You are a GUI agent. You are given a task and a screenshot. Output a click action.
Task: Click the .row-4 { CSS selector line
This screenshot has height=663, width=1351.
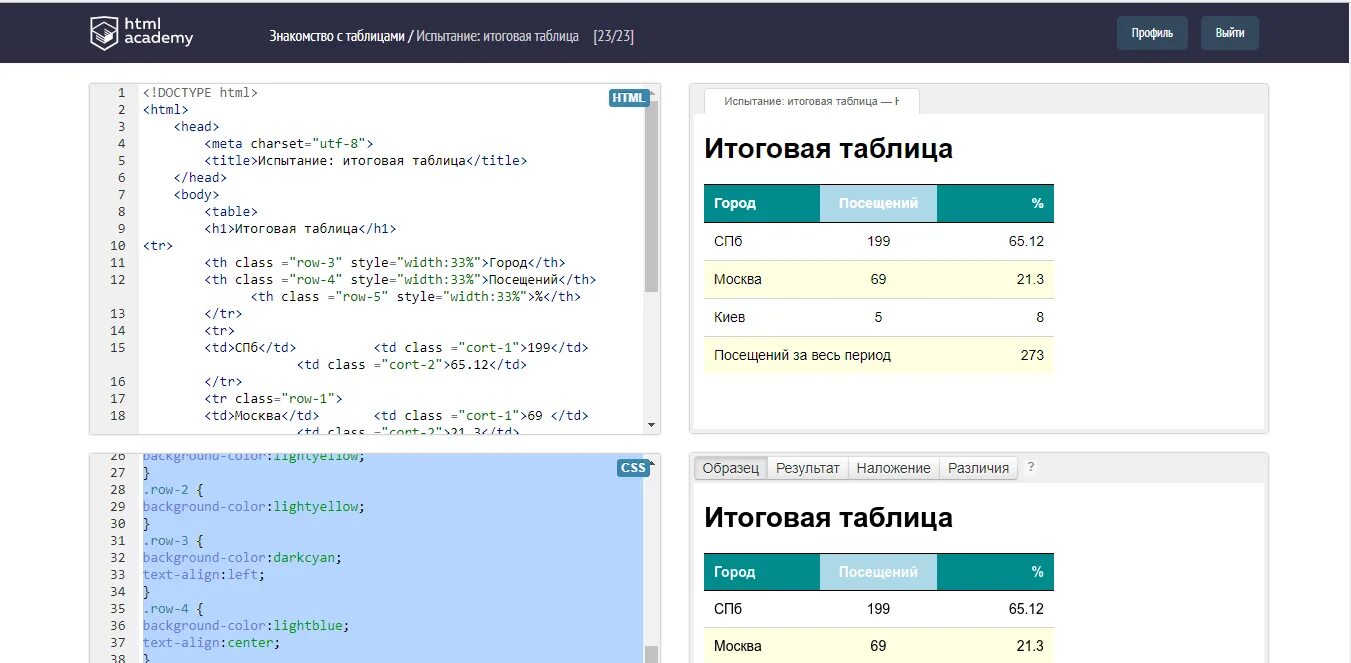pos(173,609)
